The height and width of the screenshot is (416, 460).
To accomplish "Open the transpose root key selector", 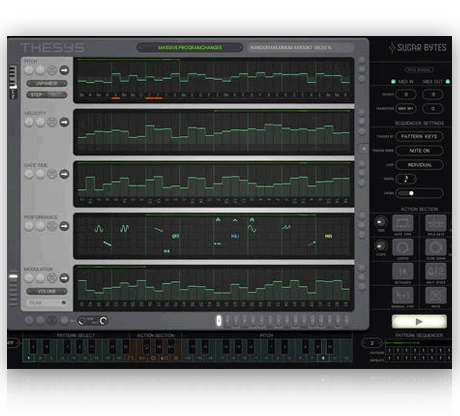I will coord(406,108).
